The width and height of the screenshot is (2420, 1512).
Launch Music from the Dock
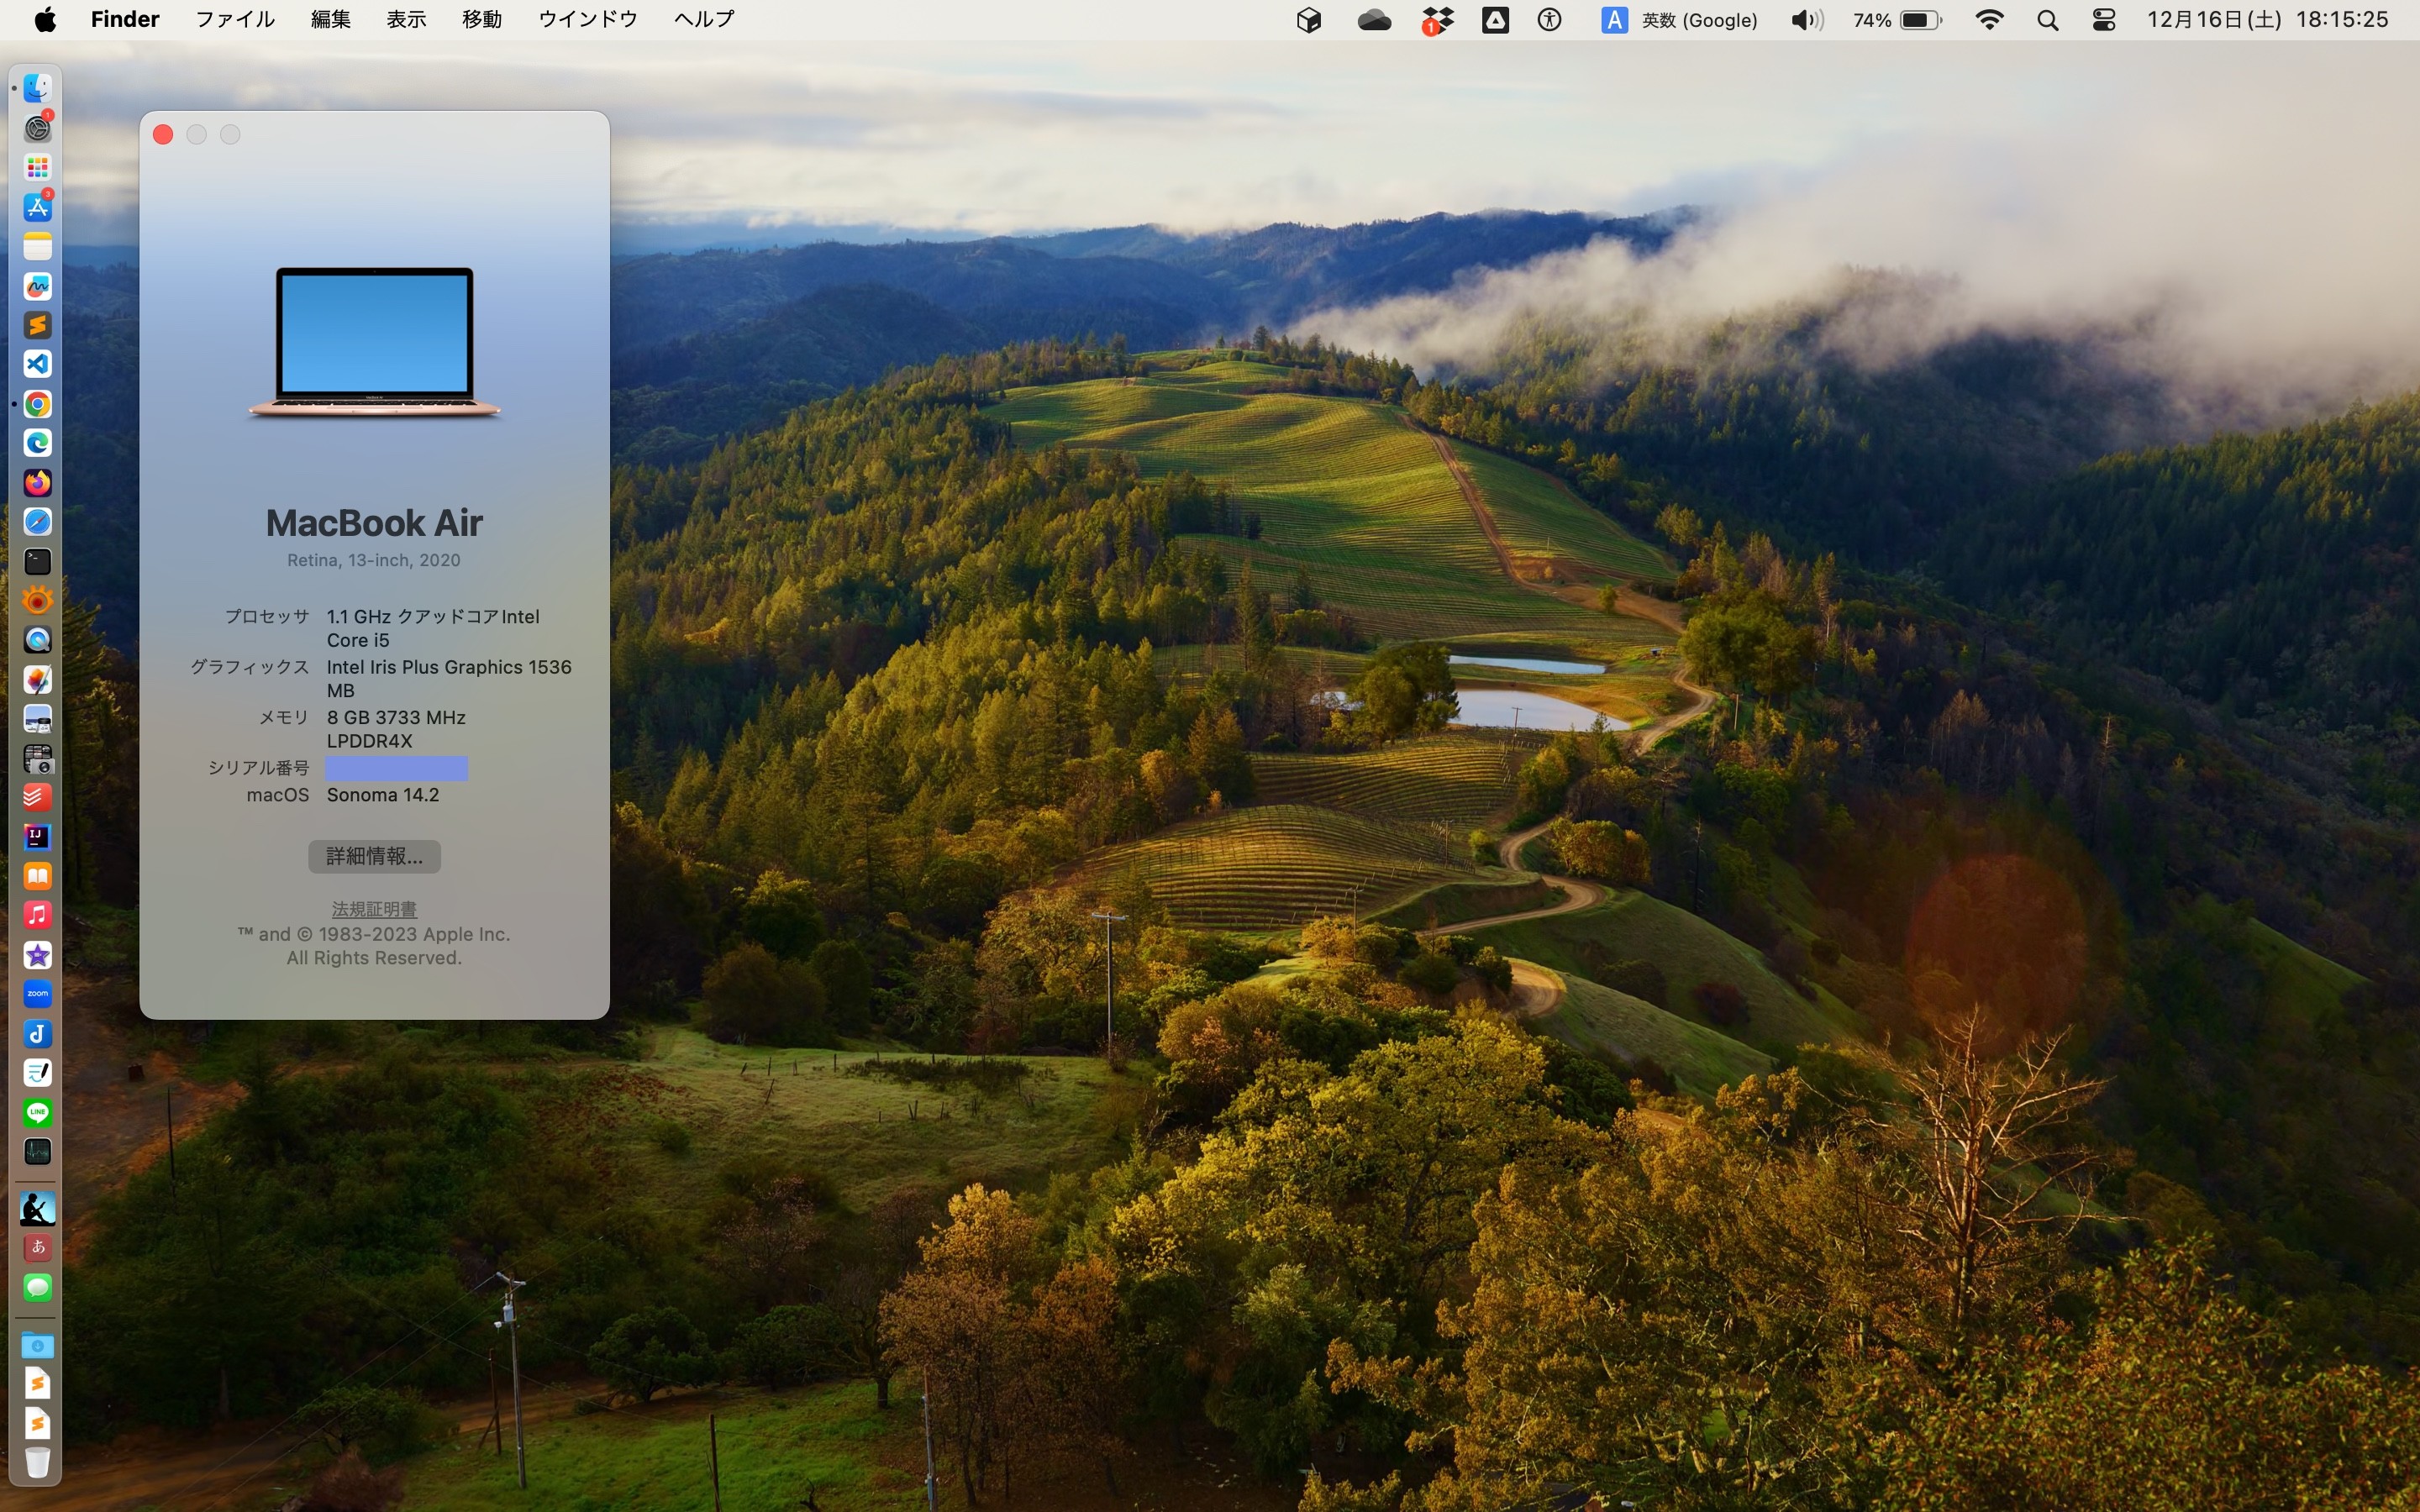(x=38, y=915)
